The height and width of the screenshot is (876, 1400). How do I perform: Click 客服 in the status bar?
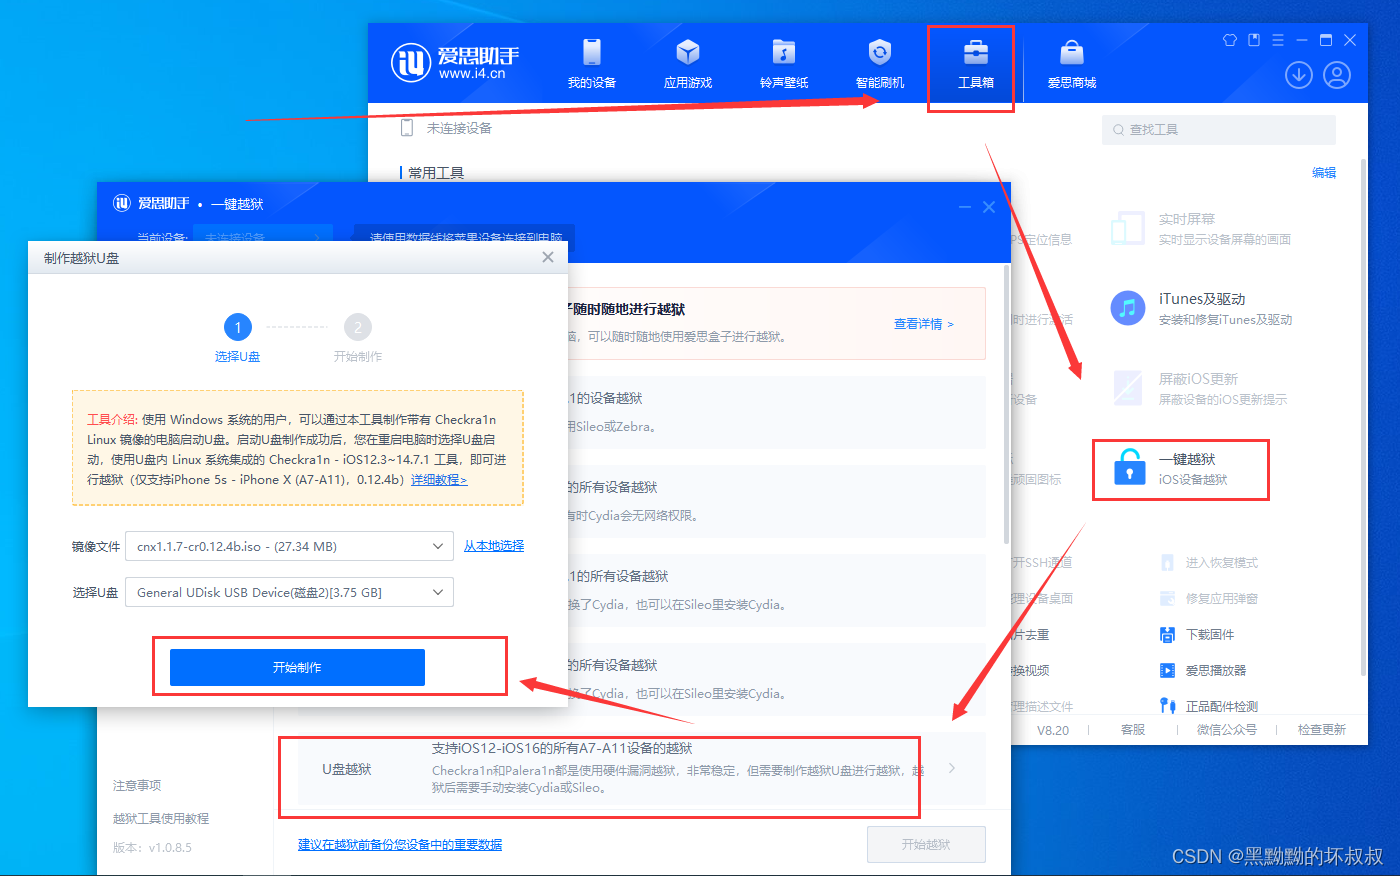(1133, 730)
